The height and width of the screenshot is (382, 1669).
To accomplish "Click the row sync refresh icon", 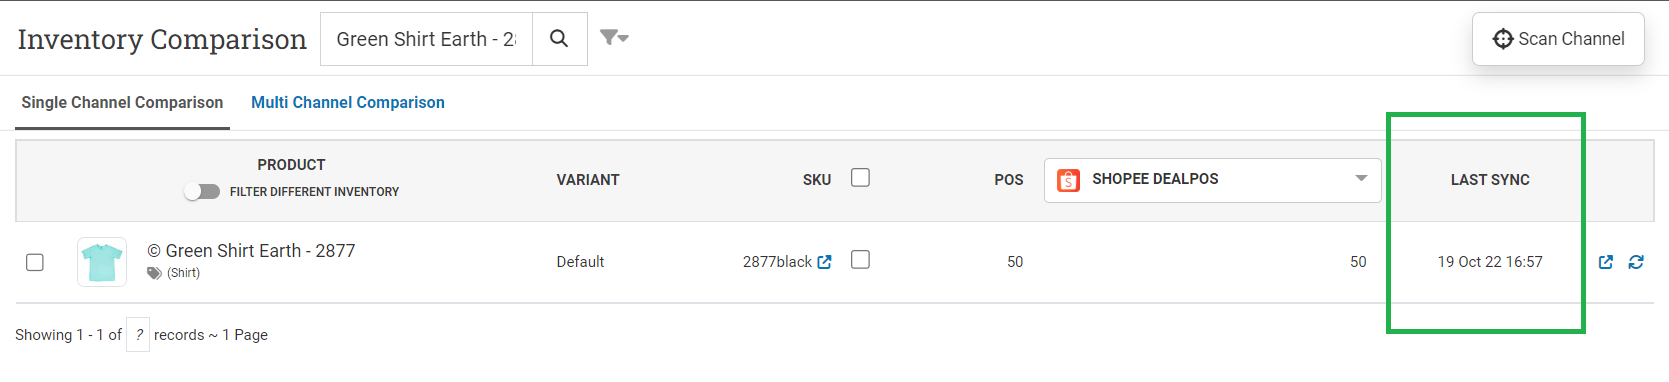I will [x=1636, y=262].
